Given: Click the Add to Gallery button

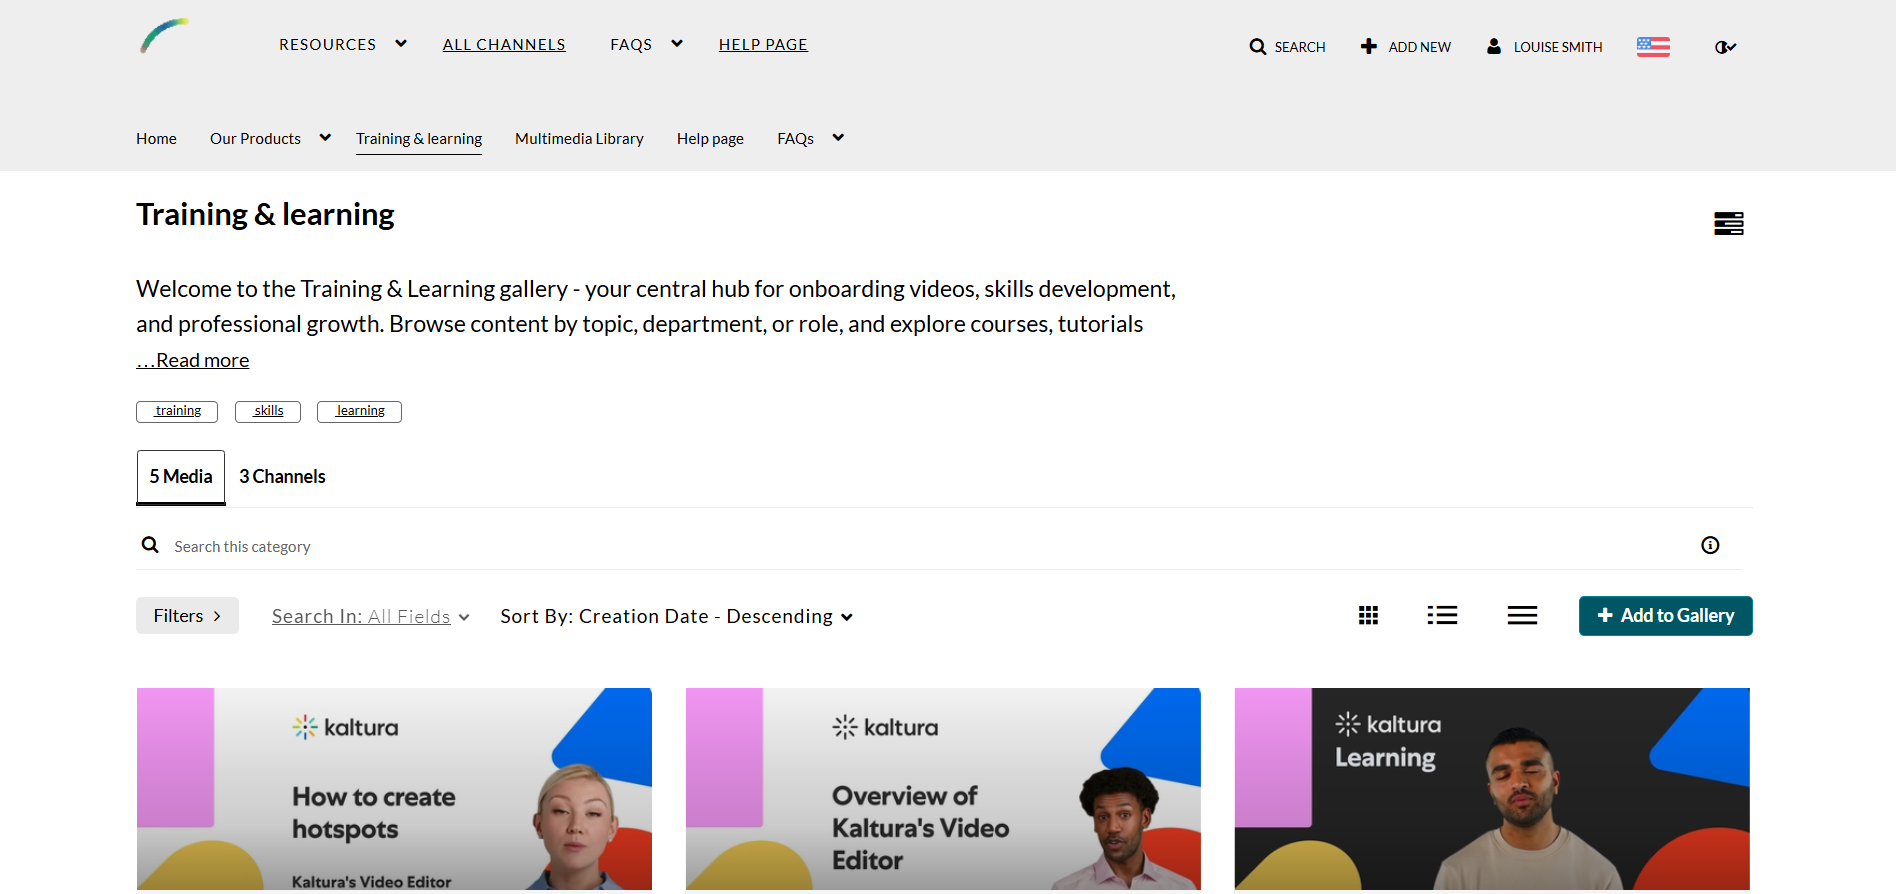Looking at the screenshot, I should pos(1665,616).
